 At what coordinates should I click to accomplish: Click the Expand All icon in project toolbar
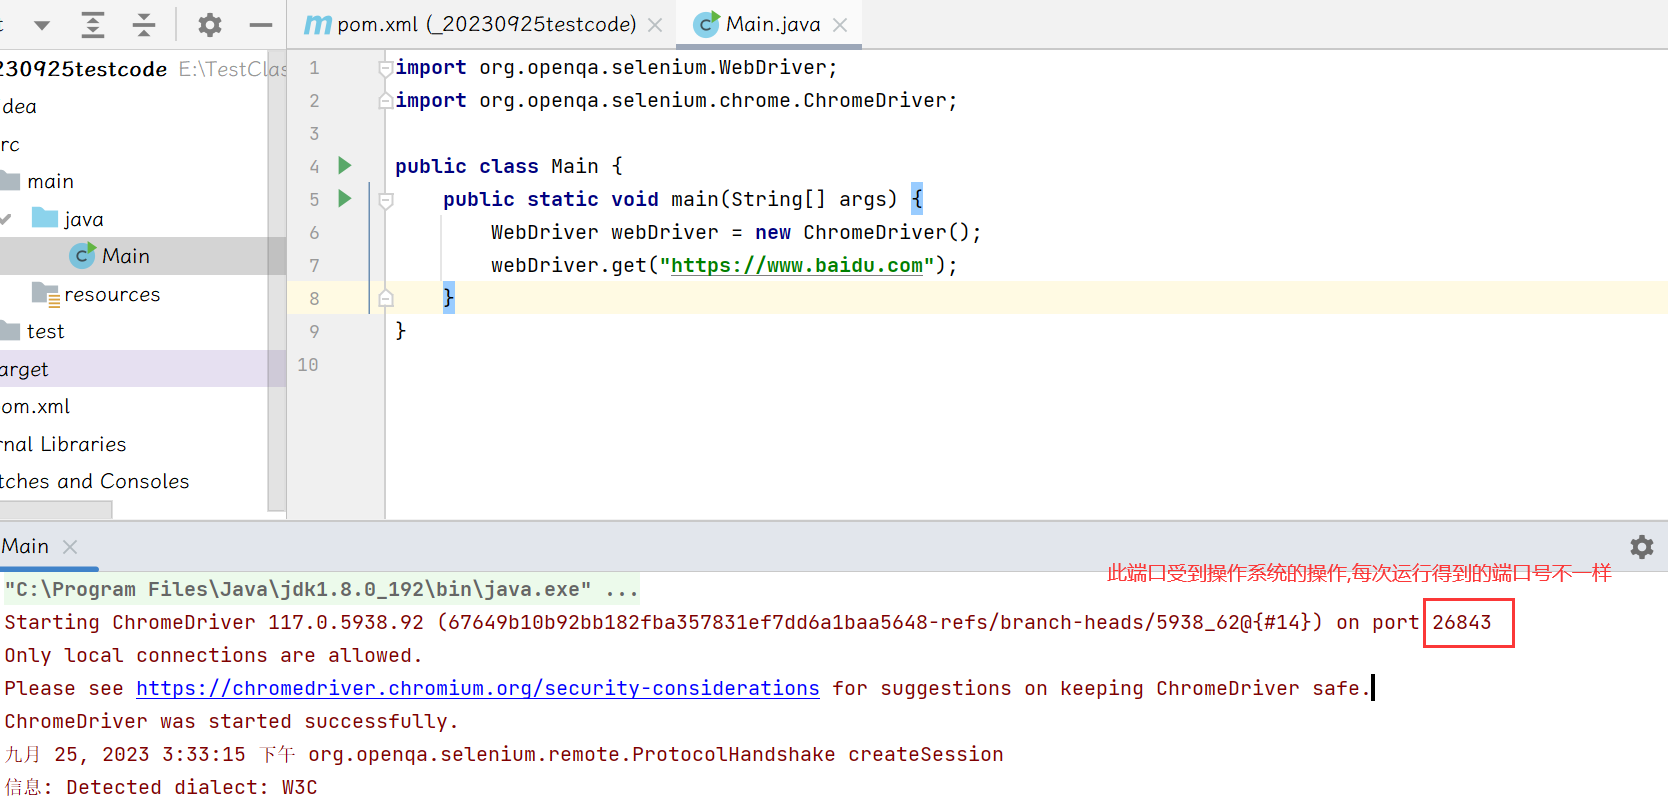point(92,24)
